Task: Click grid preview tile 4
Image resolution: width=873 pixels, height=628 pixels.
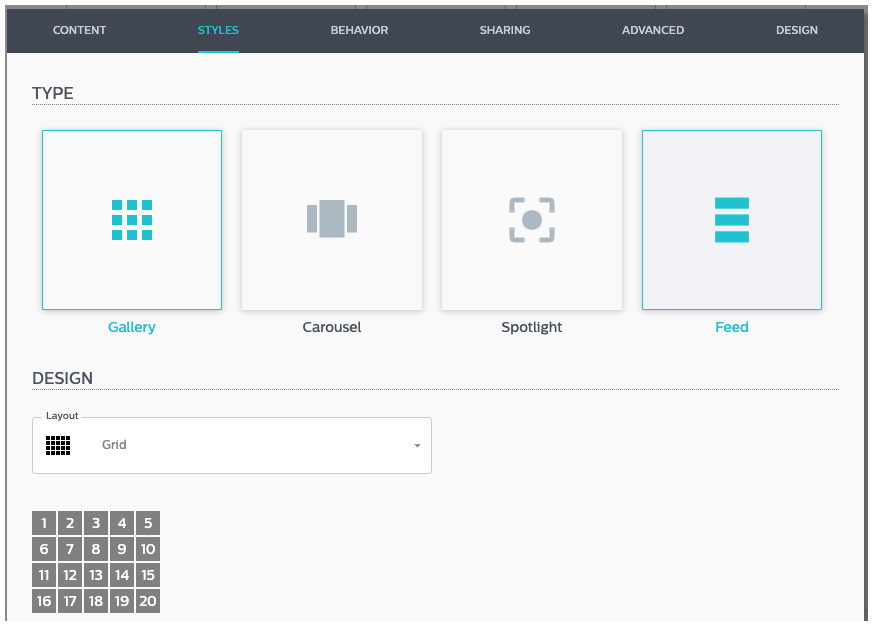Action: click(x=122, y=523)
